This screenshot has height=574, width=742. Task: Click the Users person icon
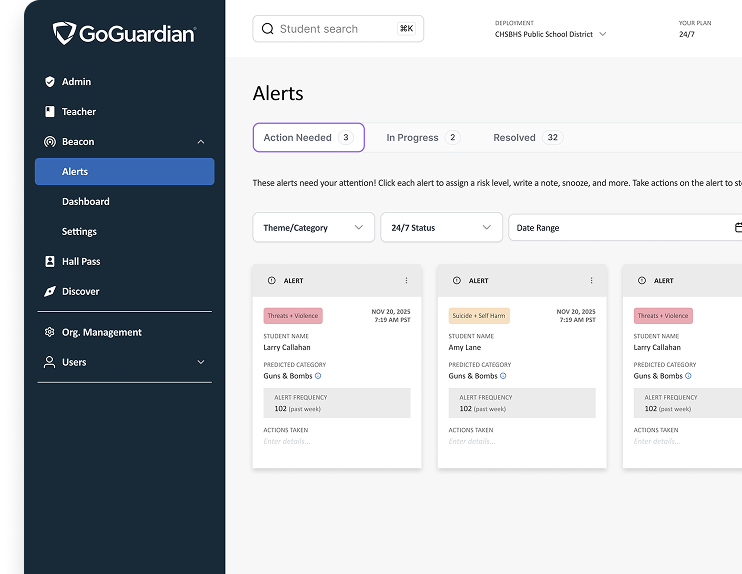(50, 362)
